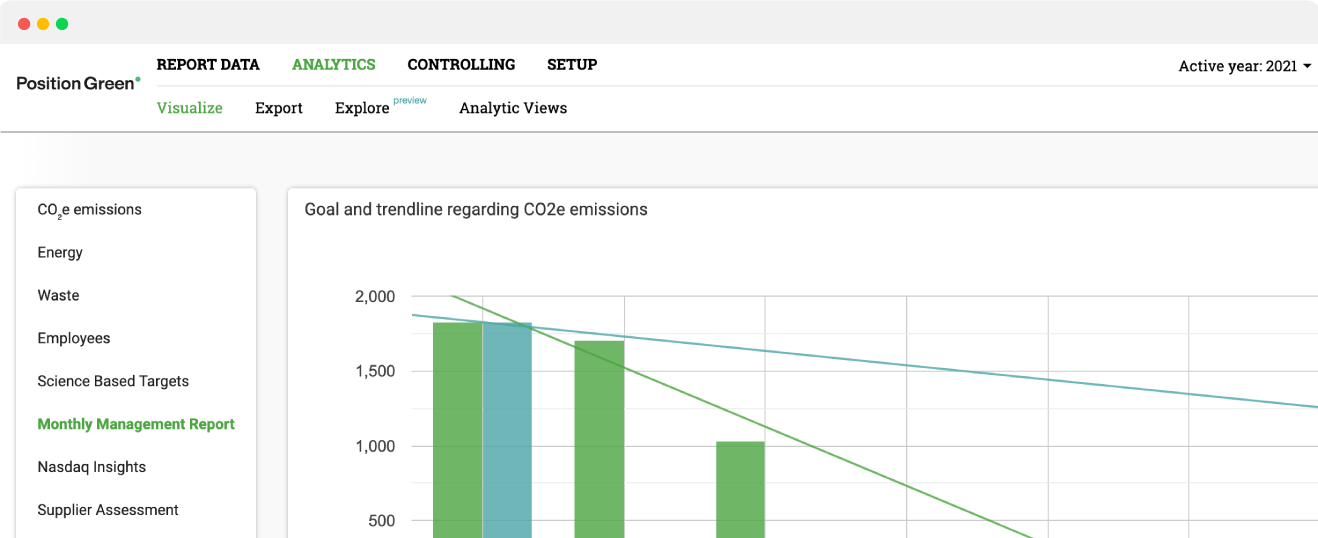Open the REPORT DATA menu
1318x538 pixels.
208,65
